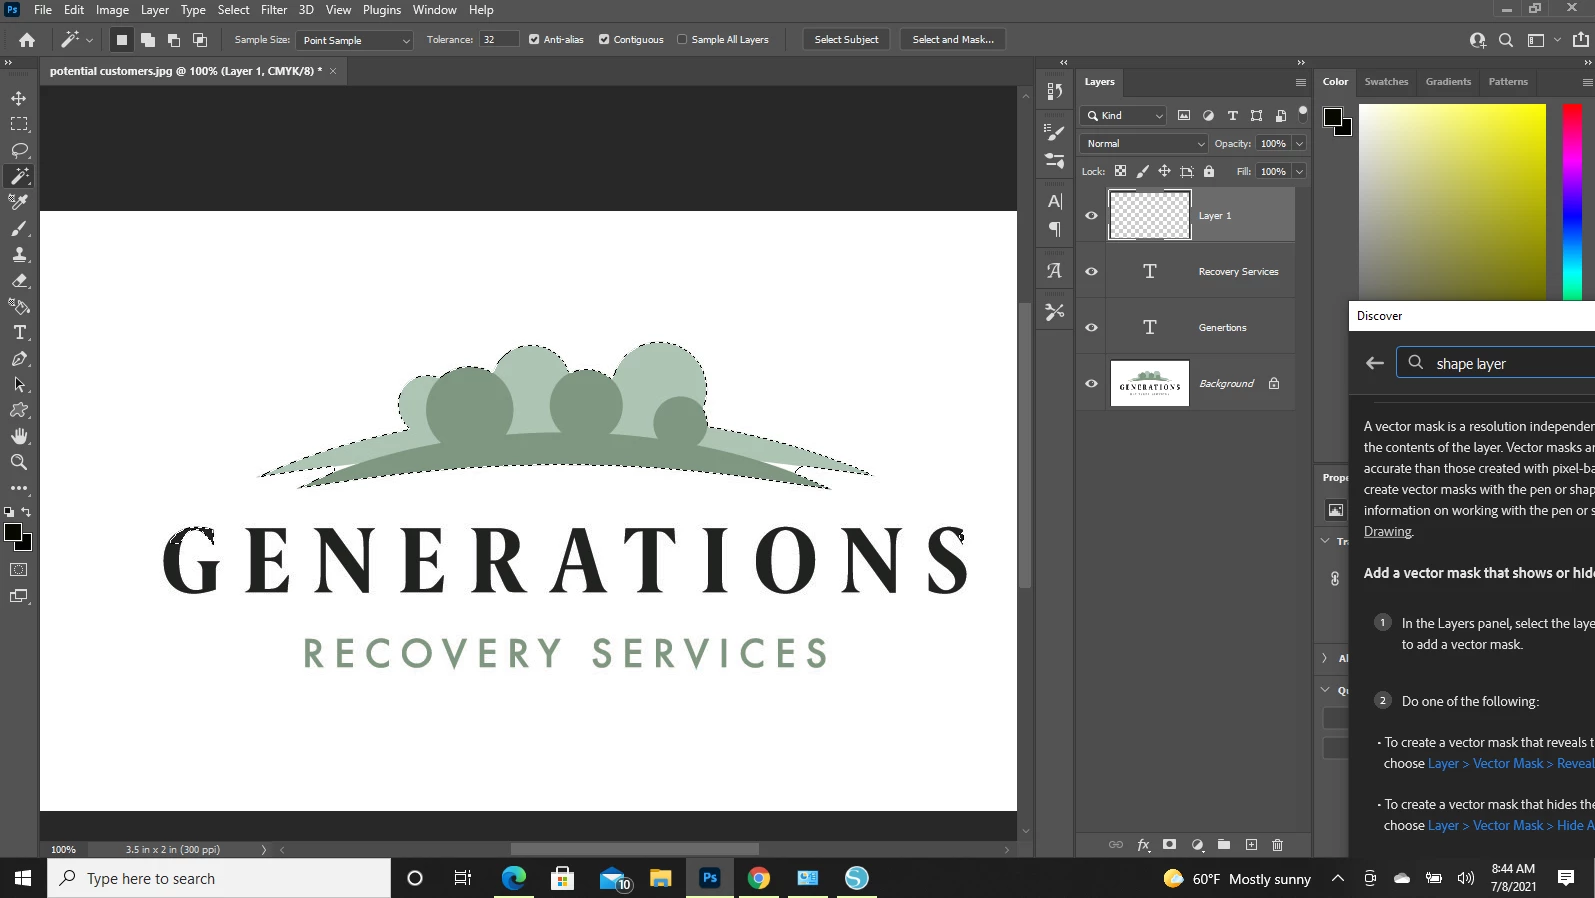Open Magic Wand tool preset picker

76,40
